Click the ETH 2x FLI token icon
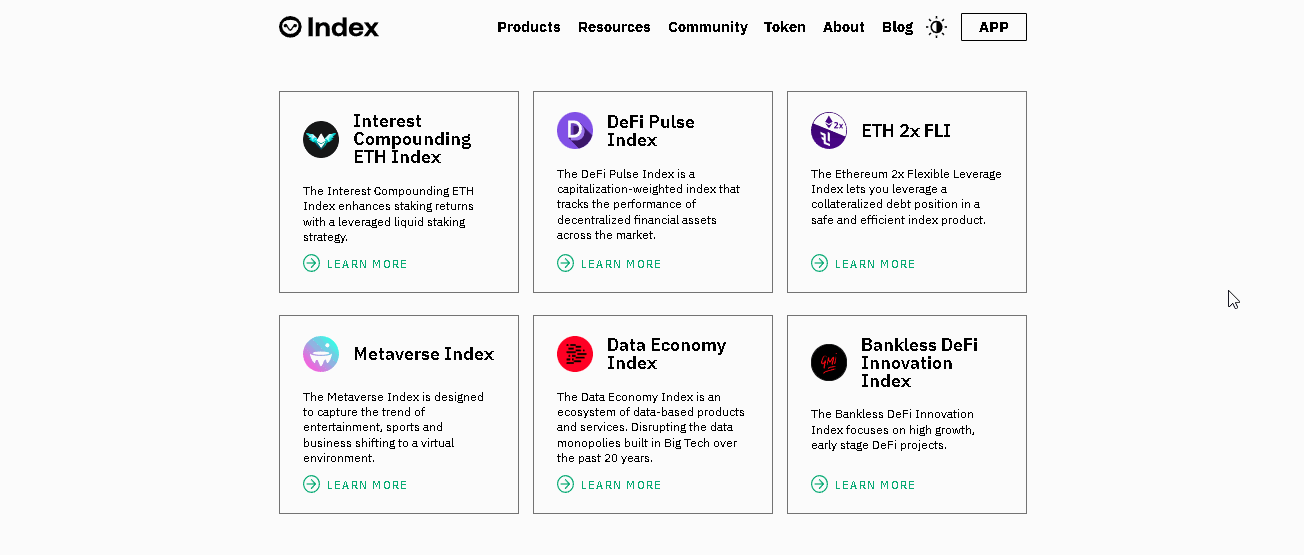 click(829, 130)
